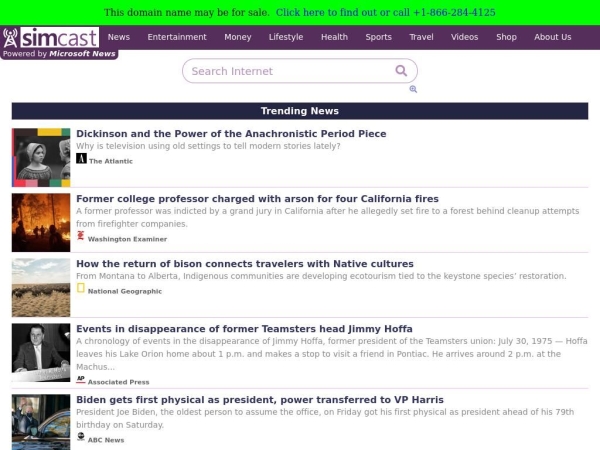
Task: Click the simcast logo icon
Action: click(11, 37)
